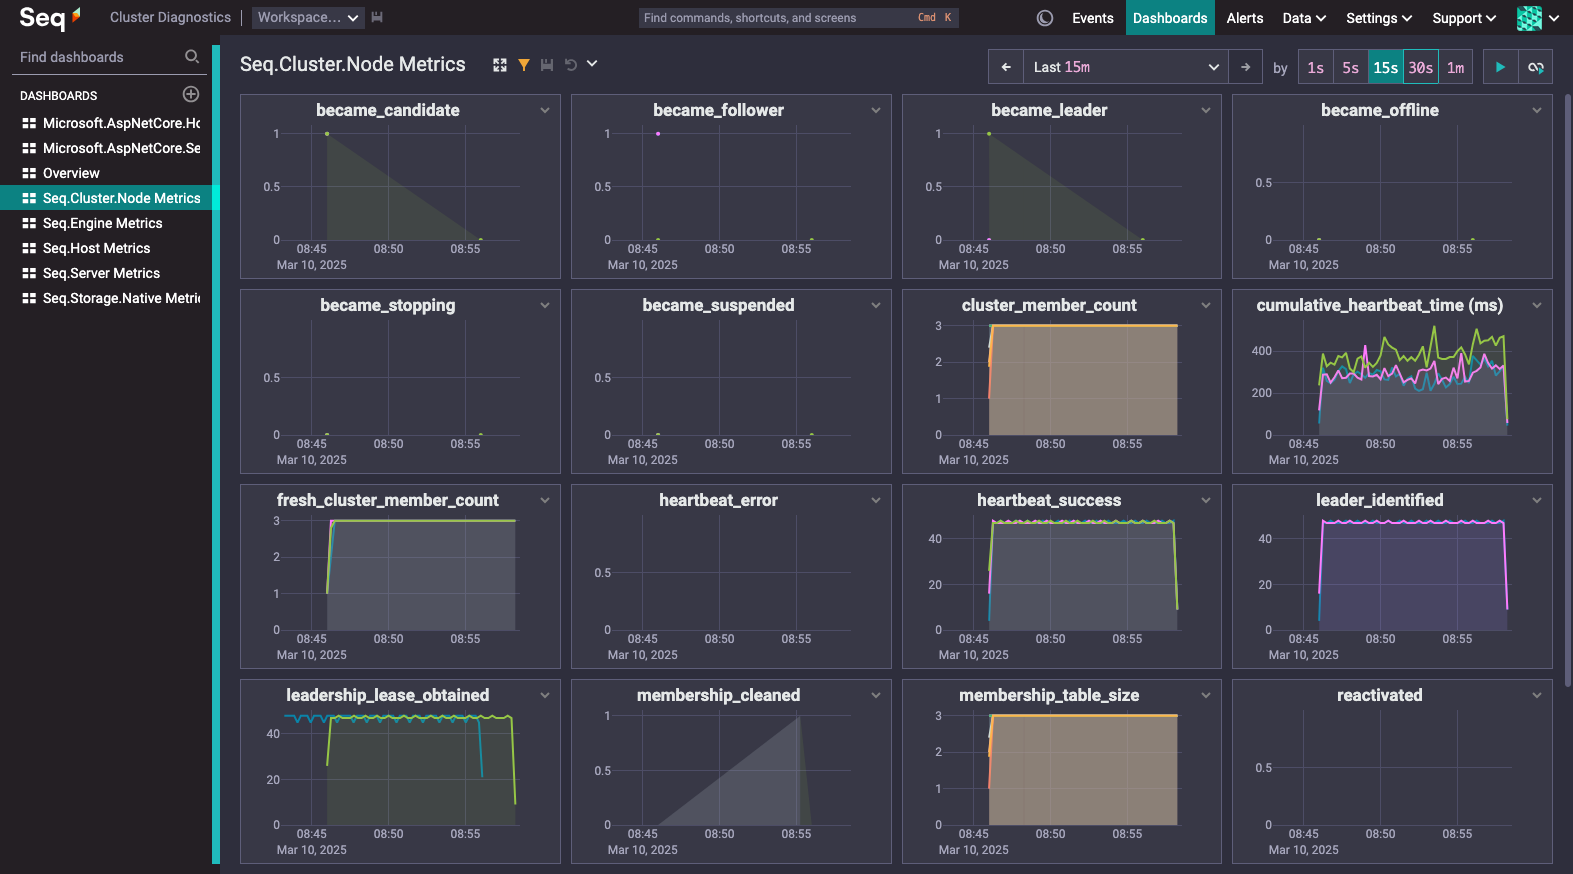Select 5s interval
Image resolution: width=1573 pixels, height=874 pixels.
(x=1351, y=67)
